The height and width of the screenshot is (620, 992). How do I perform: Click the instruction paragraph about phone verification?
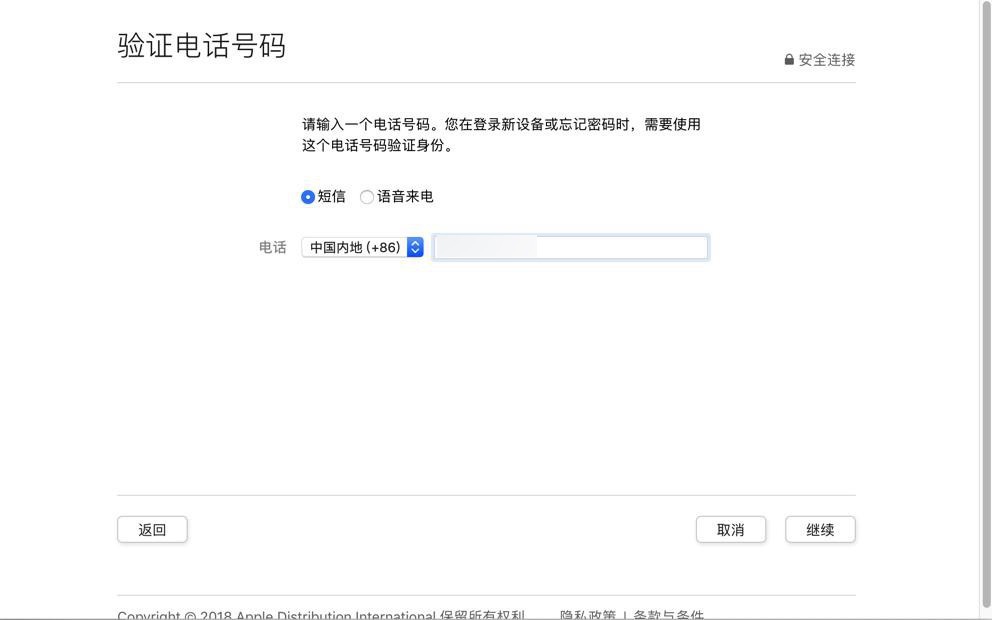click(x=501, y=135)
